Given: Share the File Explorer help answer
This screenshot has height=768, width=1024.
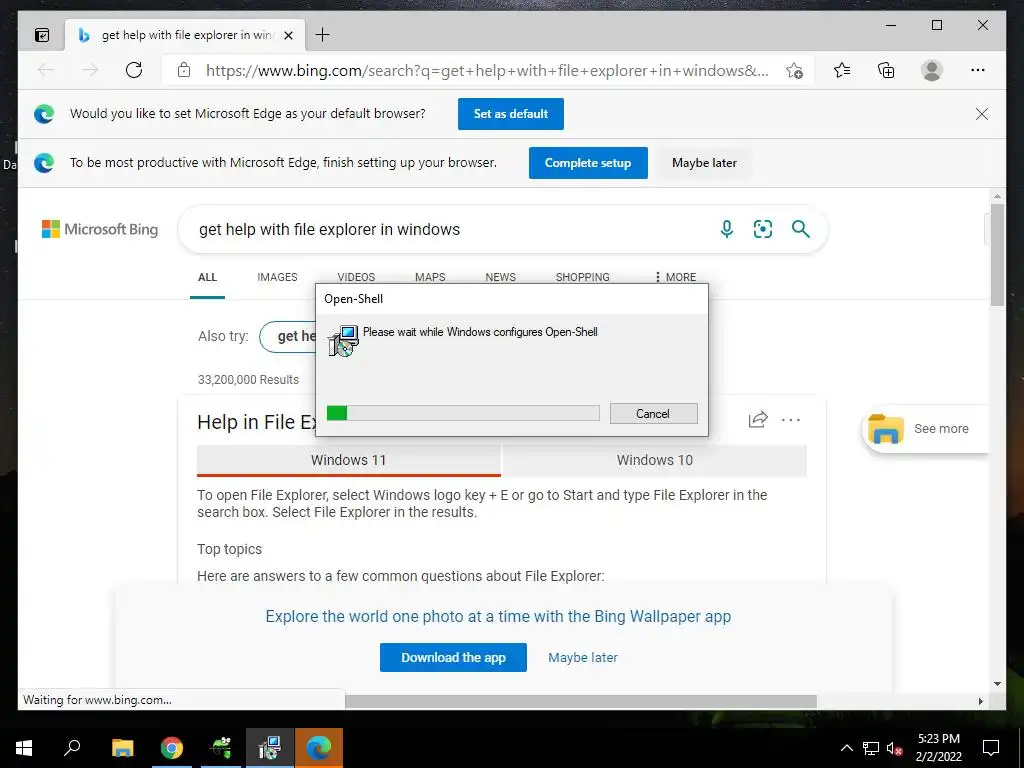Looking at the screenshot, I should coord(758,419).
